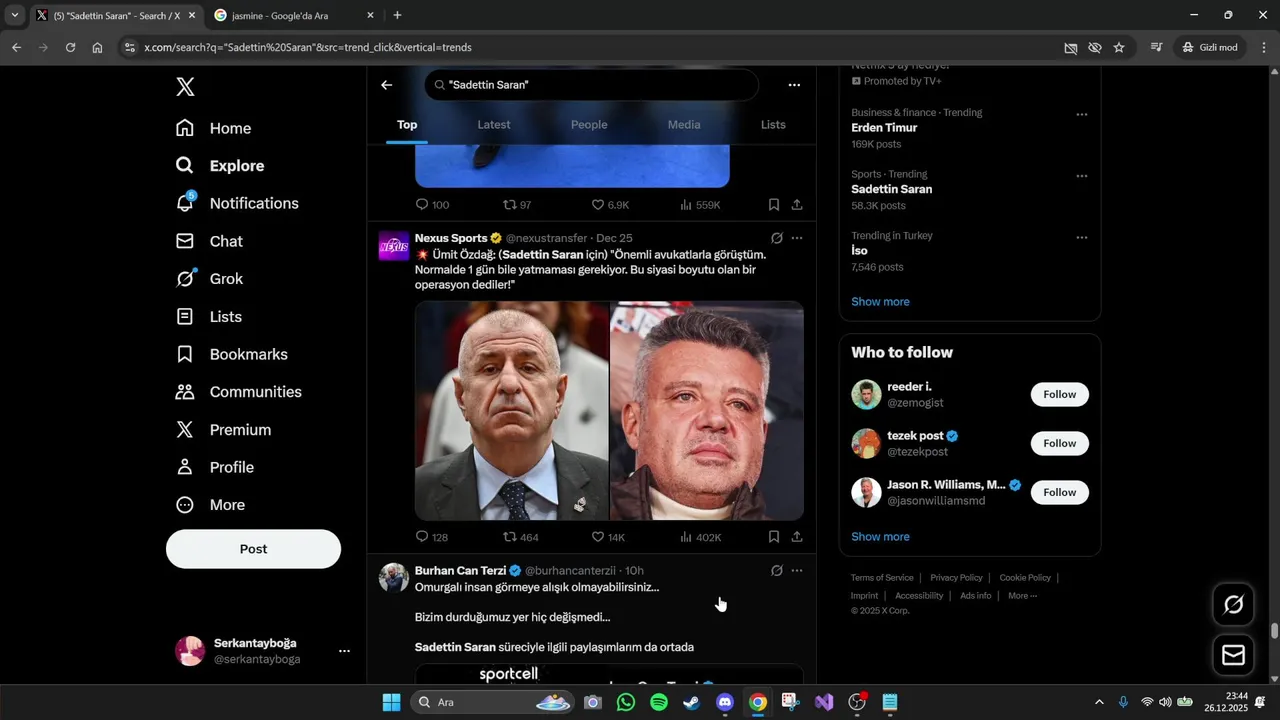Open Ümit Özdağ photo in post

click(x=512, y=411)
